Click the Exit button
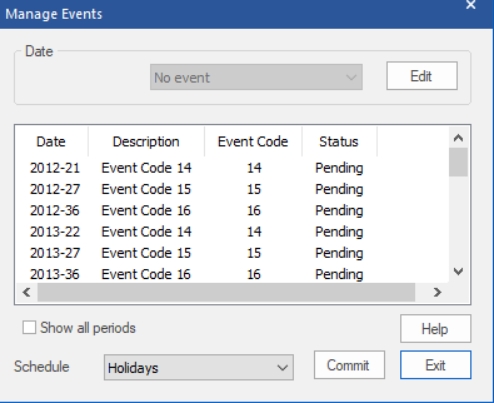Viewport: 494px width, 403px height. 436,365
